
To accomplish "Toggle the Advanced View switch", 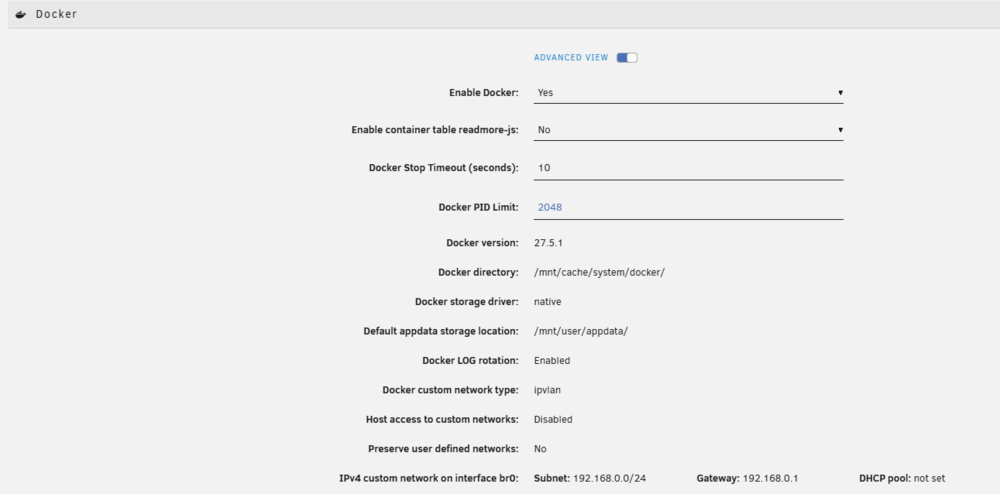I will (627, 58).
